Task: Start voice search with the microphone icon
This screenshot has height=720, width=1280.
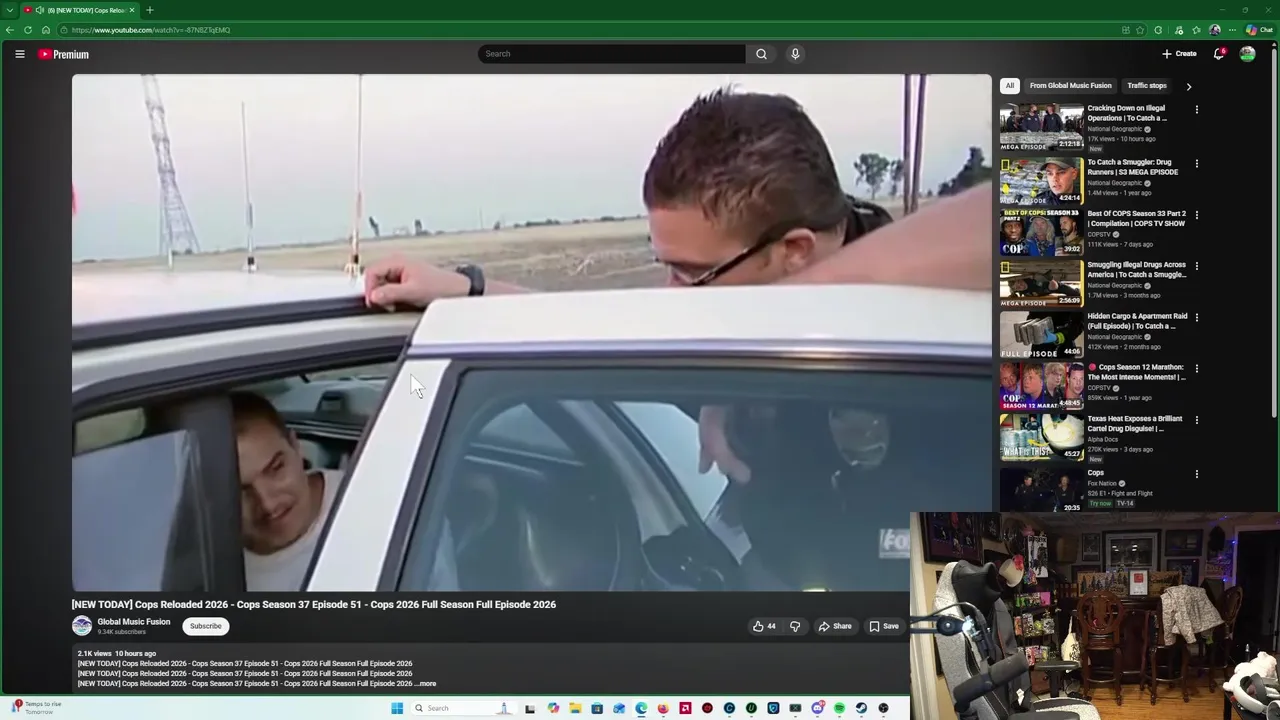Action: [795, 54]
